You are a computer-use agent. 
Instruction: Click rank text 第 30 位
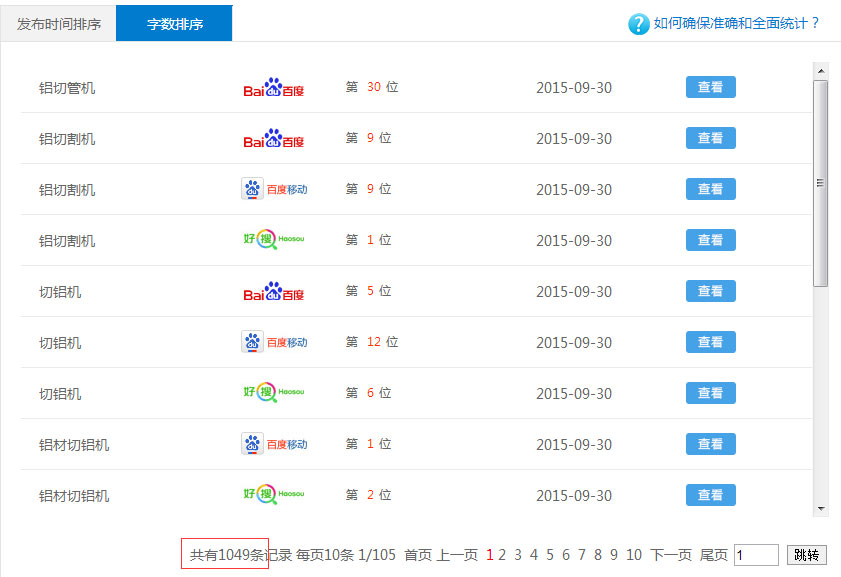point(372,87)
